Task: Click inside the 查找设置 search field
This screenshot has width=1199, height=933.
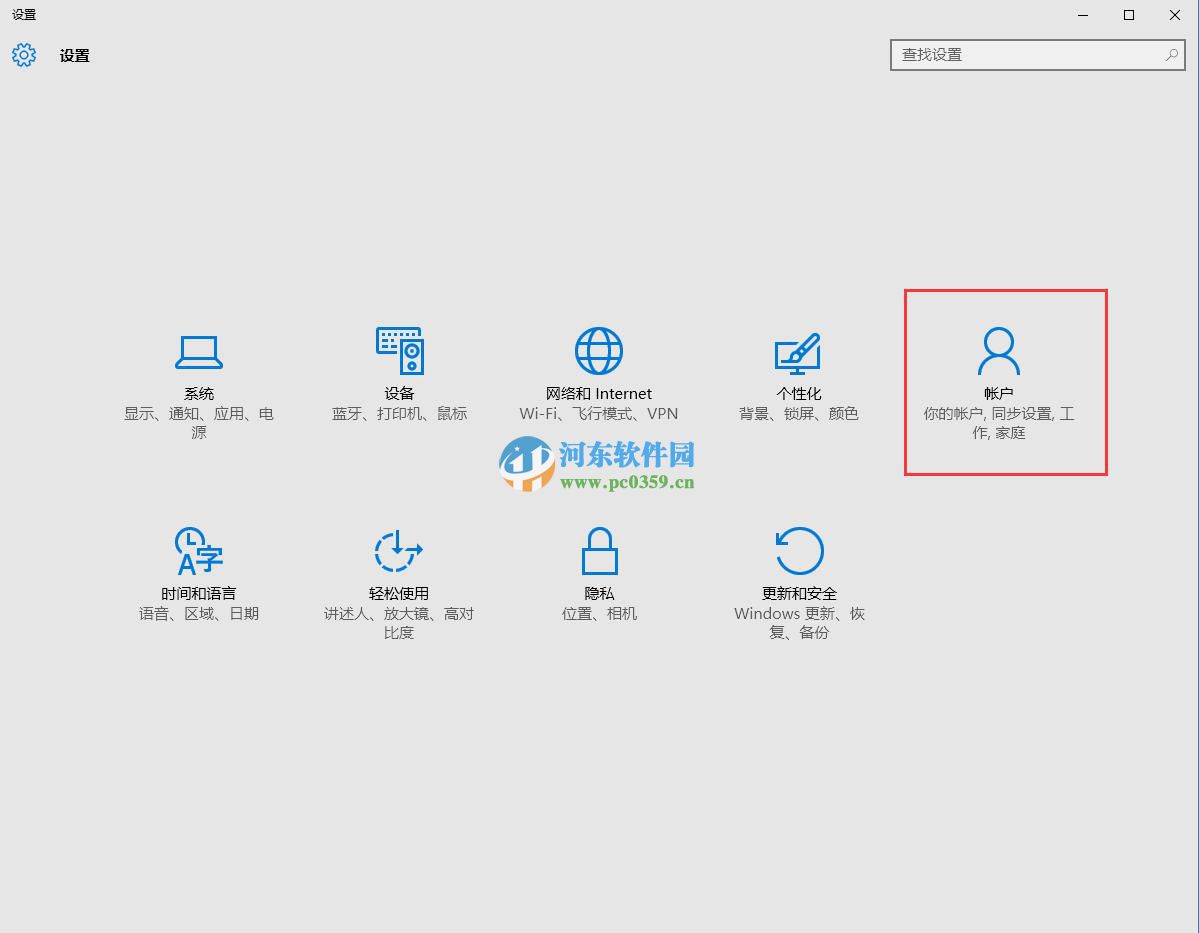Action: tap(1020, 55)
